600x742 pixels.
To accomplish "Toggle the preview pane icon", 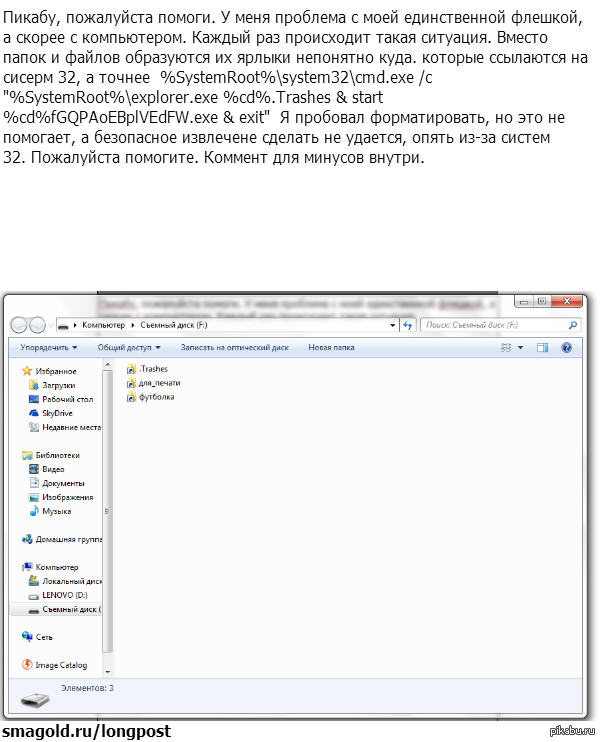I will 543,348.
